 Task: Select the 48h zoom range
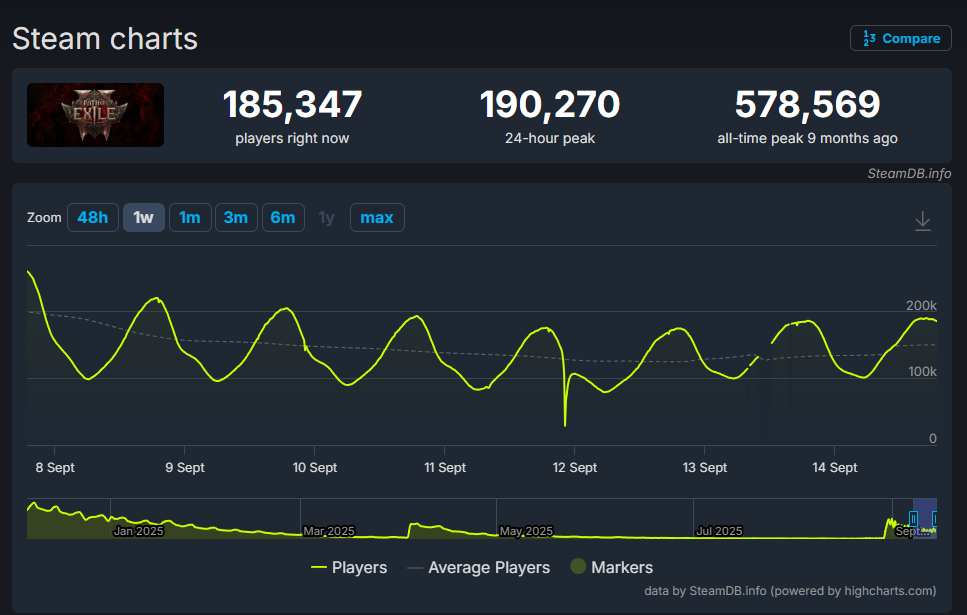93,218
